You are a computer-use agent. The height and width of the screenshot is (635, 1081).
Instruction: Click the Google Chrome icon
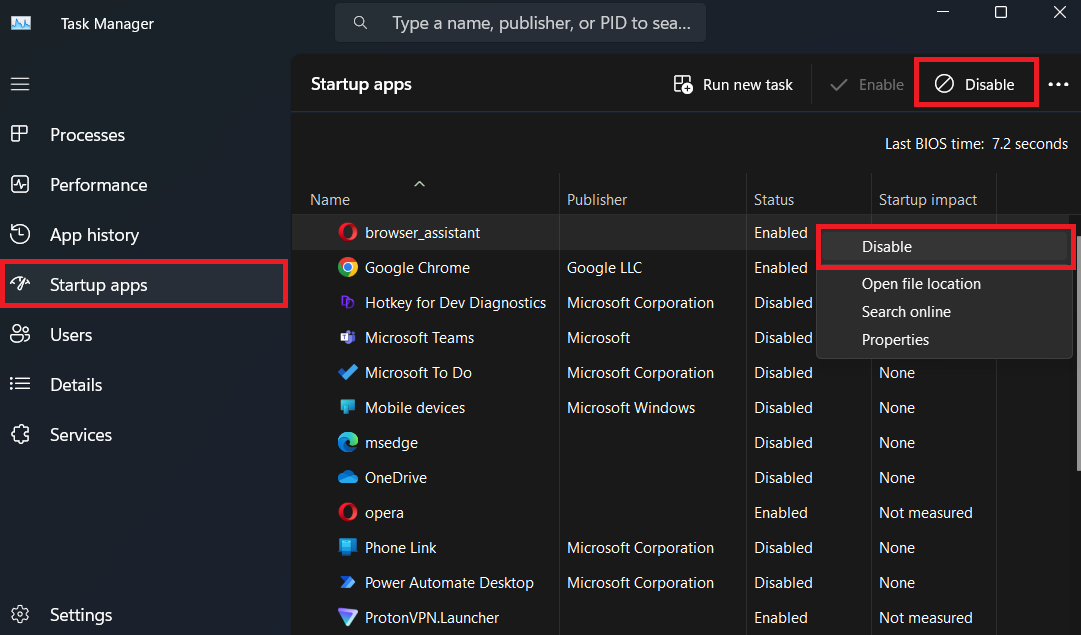tap(347, 267)
